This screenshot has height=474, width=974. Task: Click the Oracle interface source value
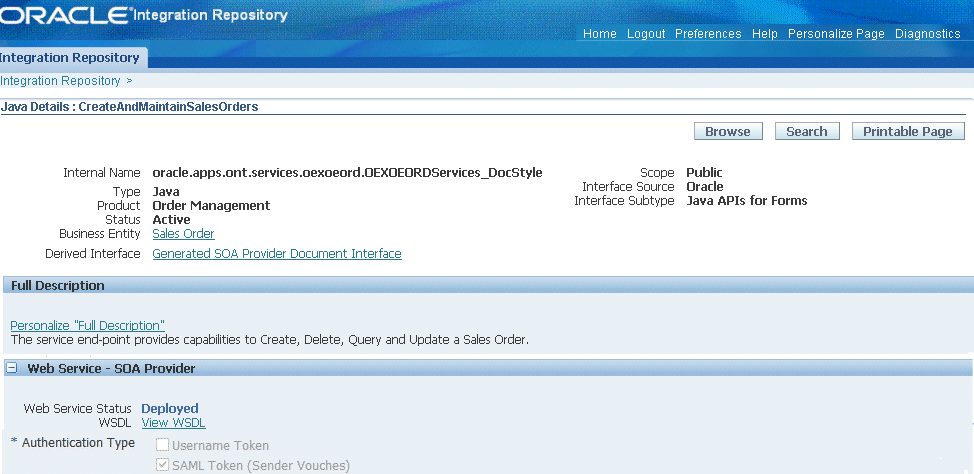click(705, 186)
